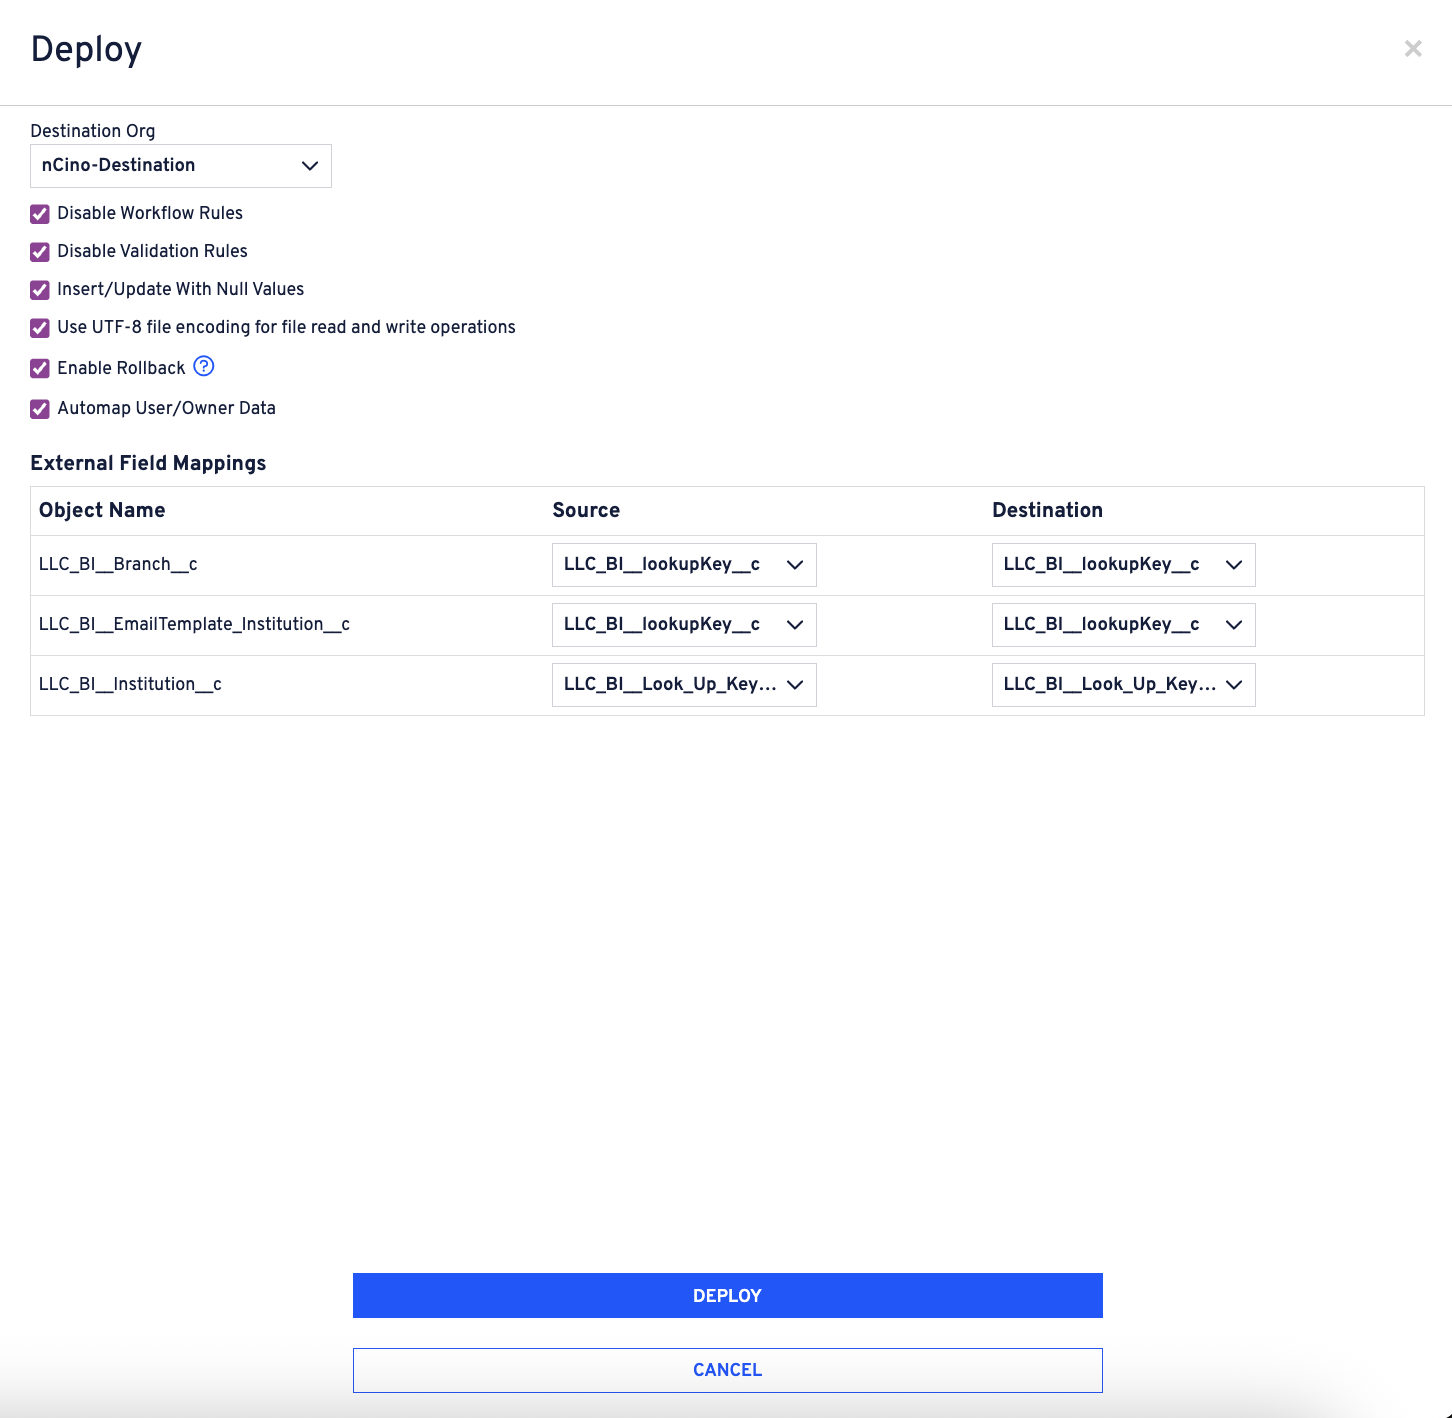Open Destination dropdown for LLC_BI__Institution__c

pos(1123,685)
